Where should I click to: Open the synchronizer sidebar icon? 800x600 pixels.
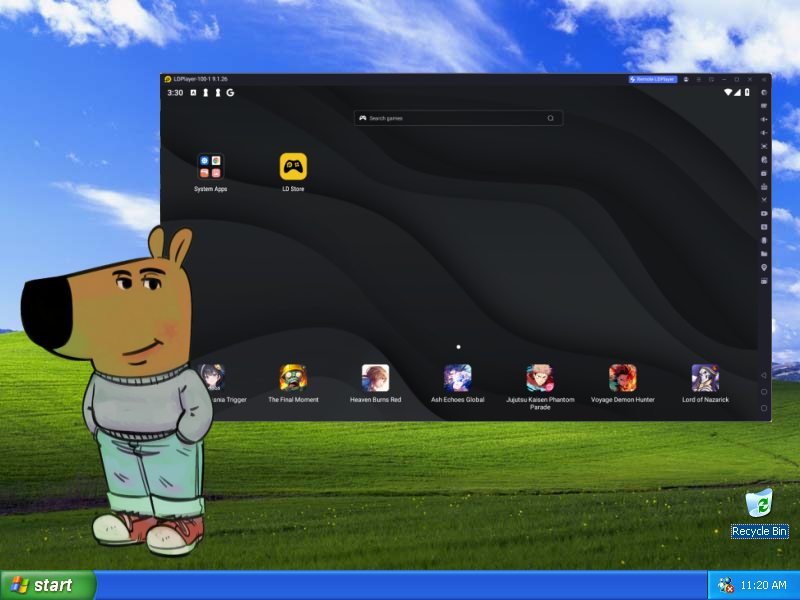point(764,227)
